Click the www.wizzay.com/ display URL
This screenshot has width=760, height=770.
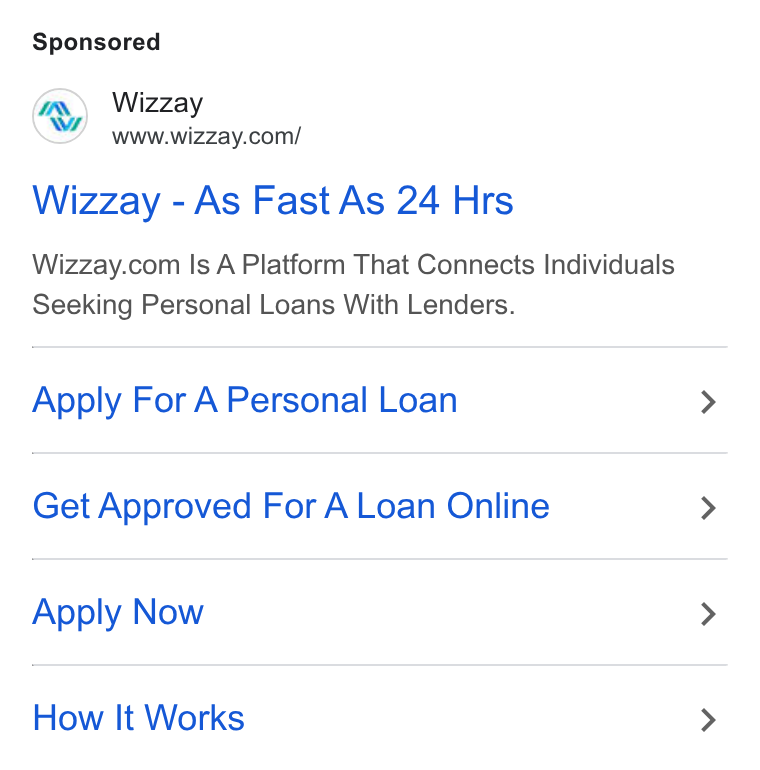206,137
